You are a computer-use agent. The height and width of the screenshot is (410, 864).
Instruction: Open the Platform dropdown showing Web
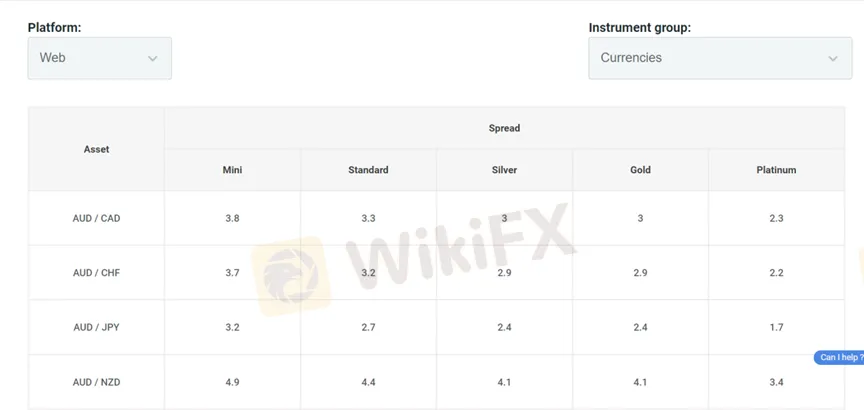pyautogui.click(x=100, y=58)
